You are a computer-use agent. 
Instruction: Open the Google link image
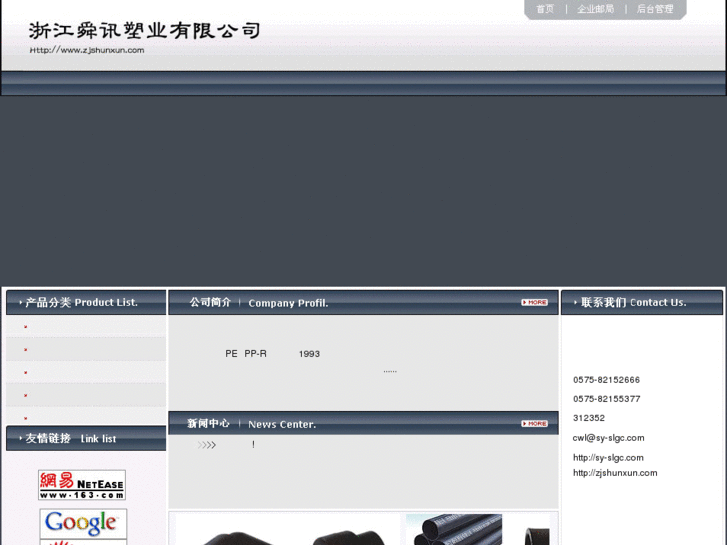point(83,523)
